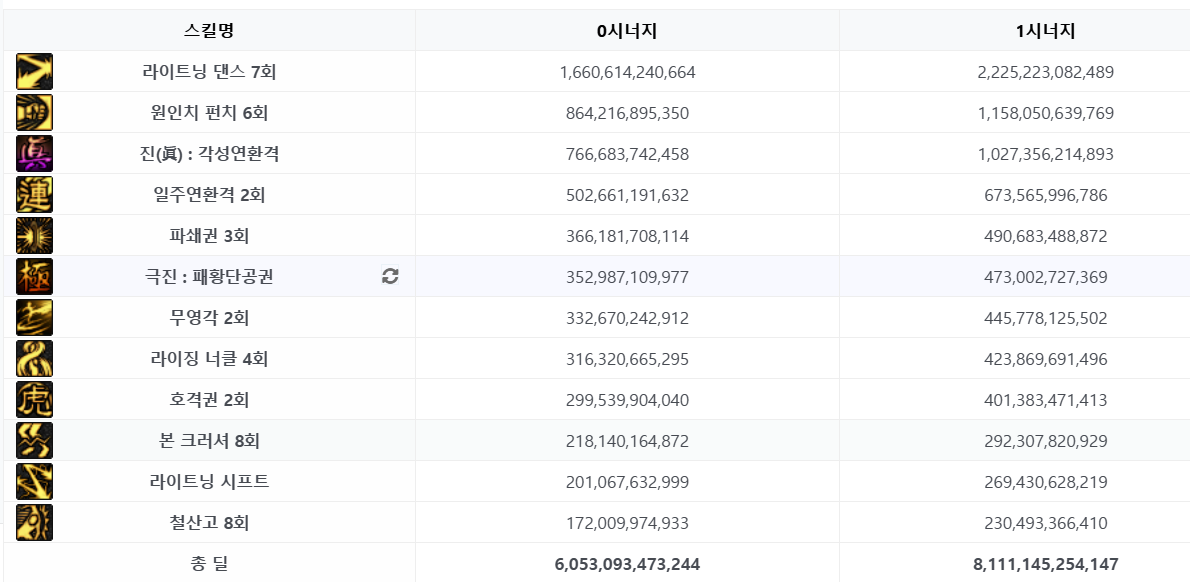
Task: Click the 라이트닝 시프트 skill icon
Action: pos(34,482)
